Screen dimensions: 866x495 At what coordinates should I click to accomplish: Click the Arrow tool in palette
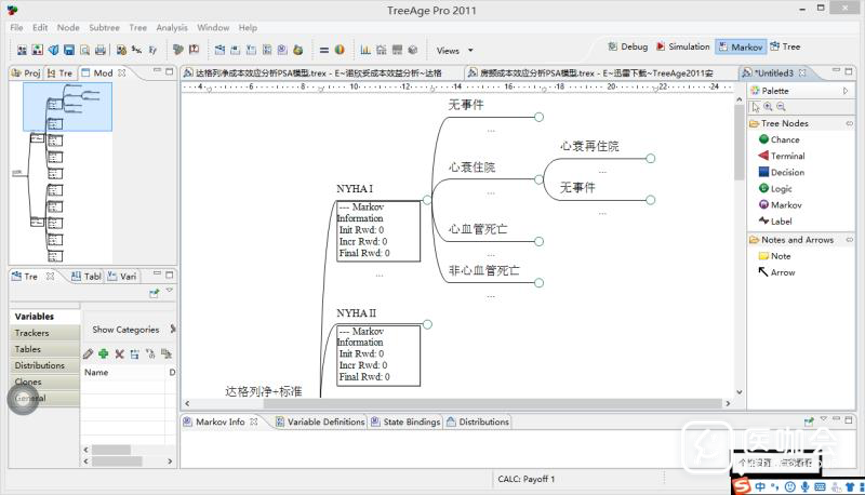(782, 272)
